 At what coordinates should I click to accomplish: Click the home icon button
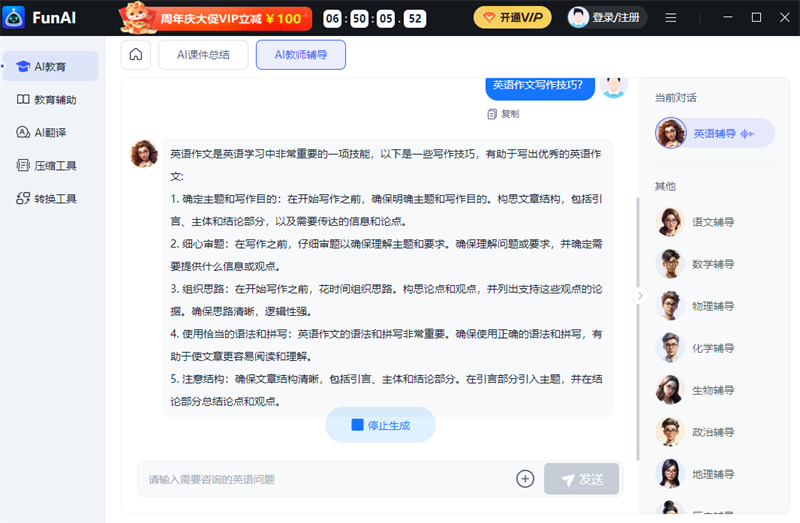[x=136, y=55]
